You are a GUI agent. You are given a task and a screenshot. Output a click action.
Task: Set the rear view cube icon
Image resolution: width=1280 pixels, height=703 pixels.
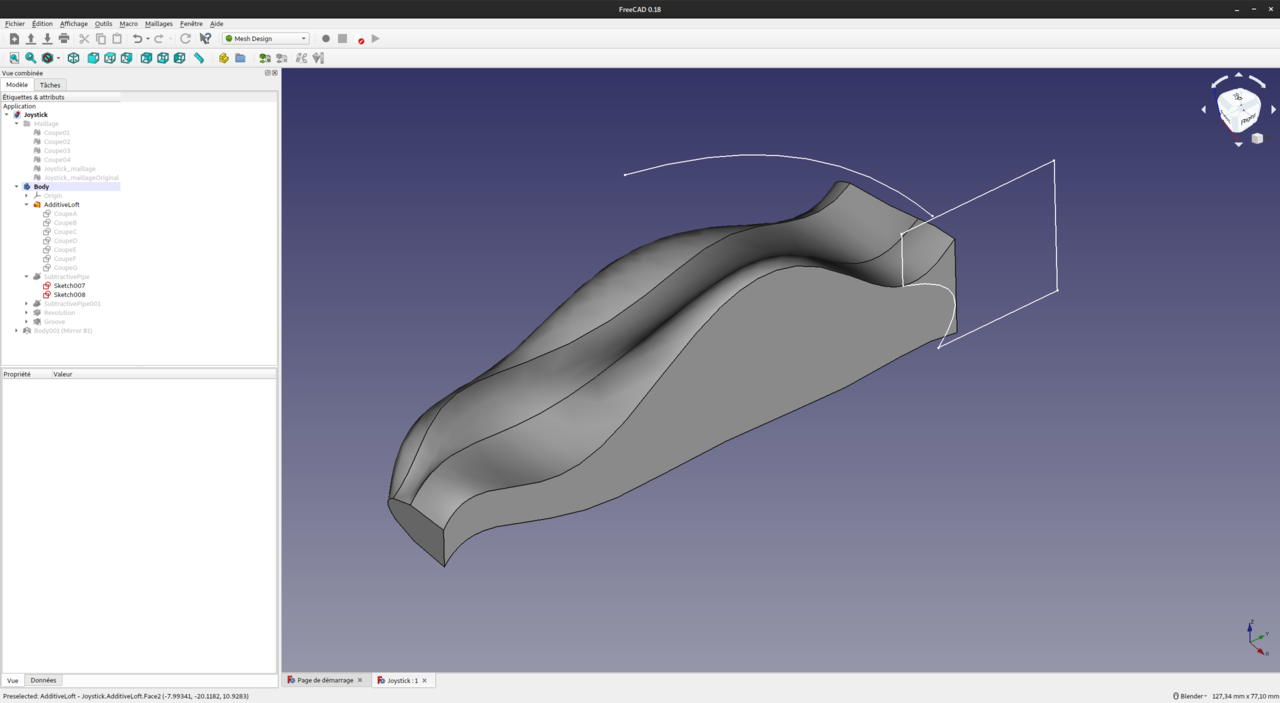click(146, 58)
